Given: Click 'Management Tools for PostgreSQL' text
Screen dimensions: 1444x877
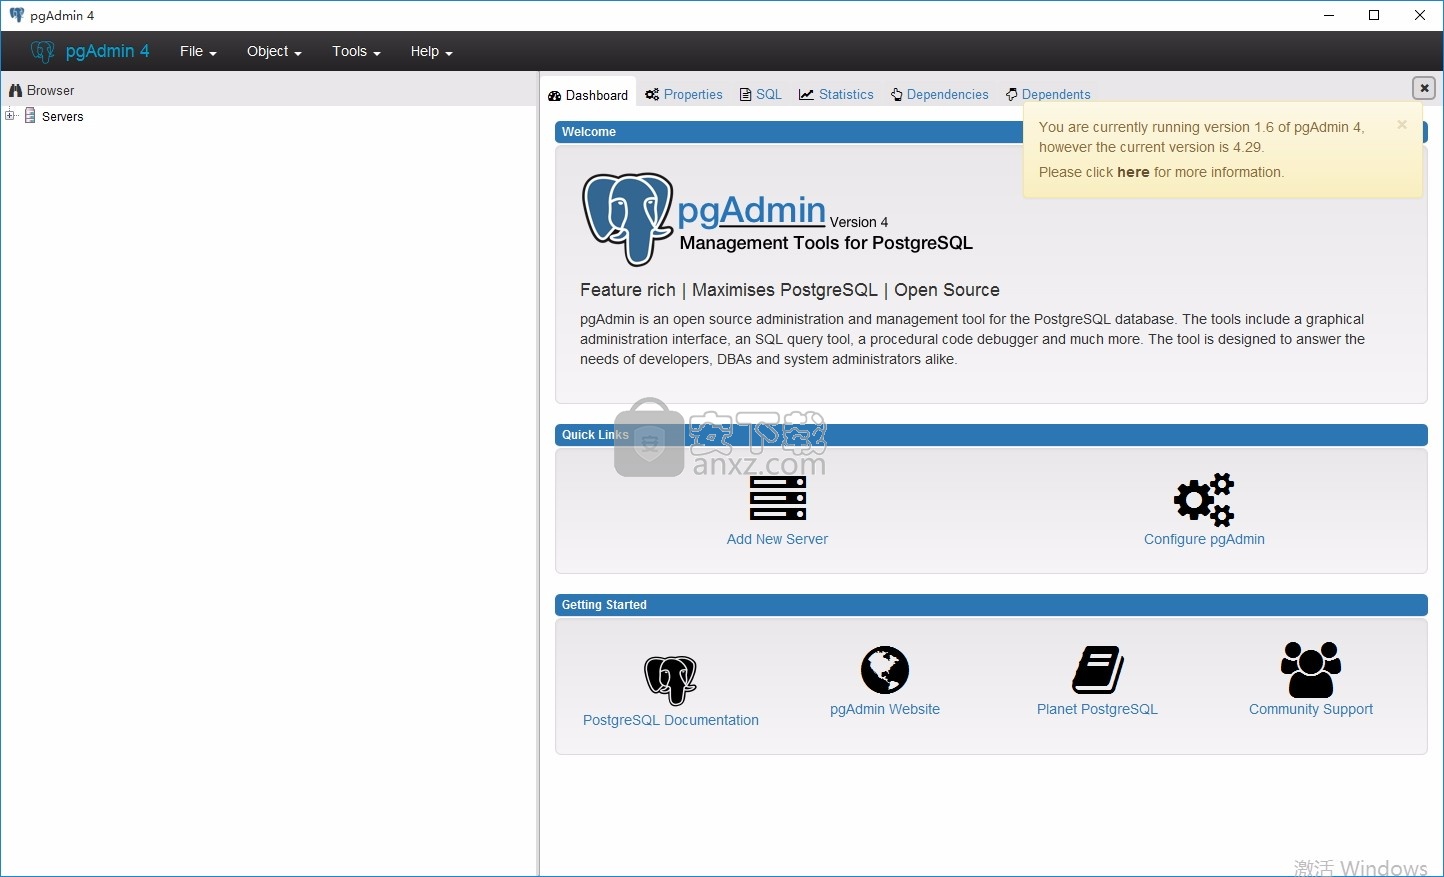Looking at the screenshot, I should click(x=826, y=243).
